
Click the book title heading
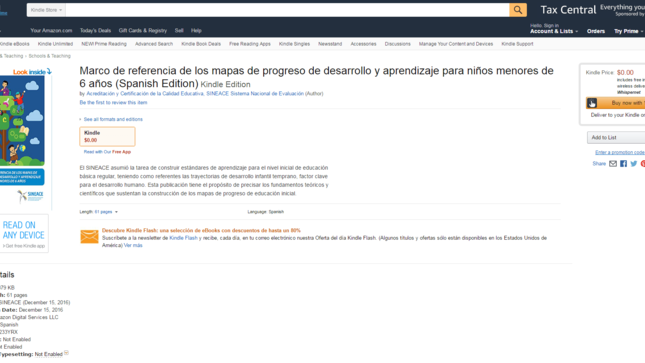click(316, 77)
